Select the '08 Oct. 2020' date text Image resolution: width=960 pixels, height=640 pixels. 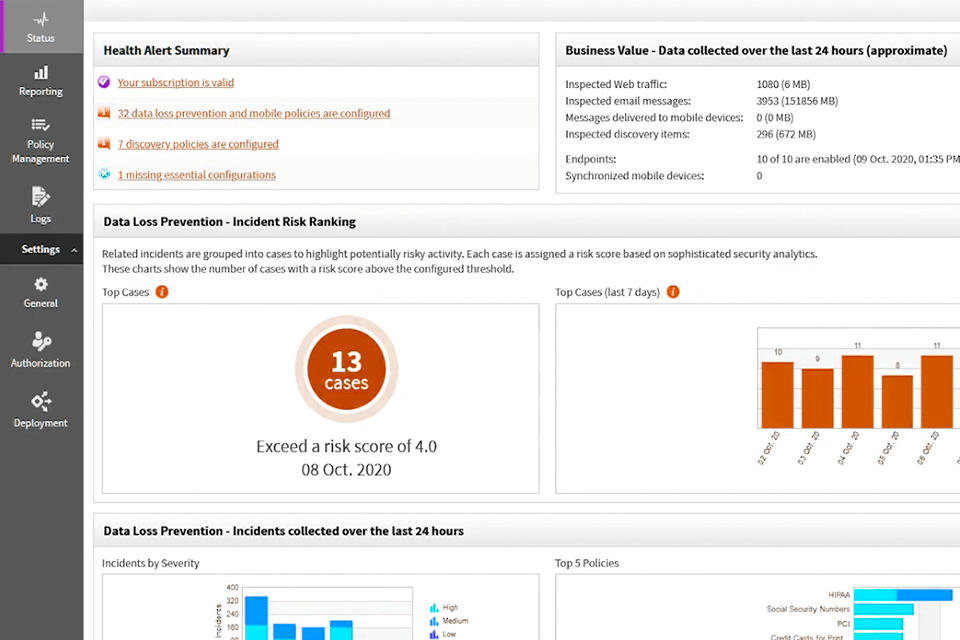tap(347, 470)
